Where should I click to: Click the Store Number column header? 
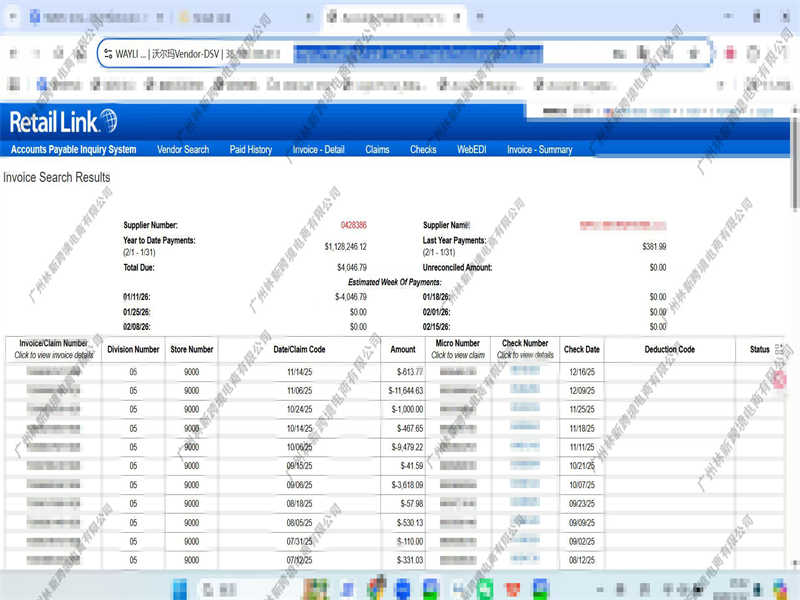coord(191,349)
